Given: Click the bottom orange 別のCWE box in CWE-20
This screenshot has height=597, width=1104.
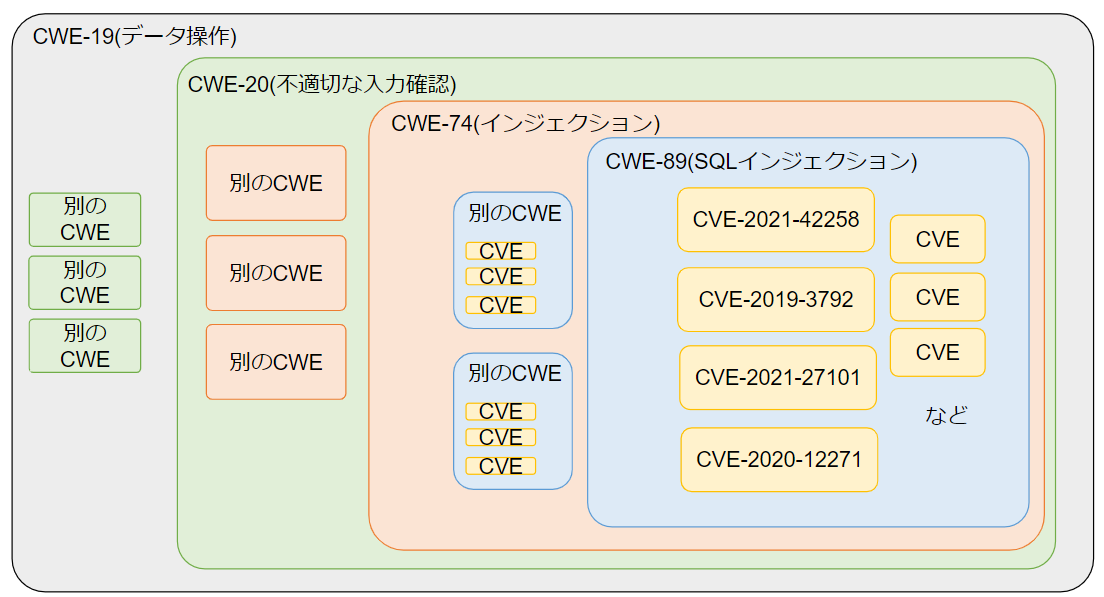Looking at the screenshot, I should click(276, 362).
